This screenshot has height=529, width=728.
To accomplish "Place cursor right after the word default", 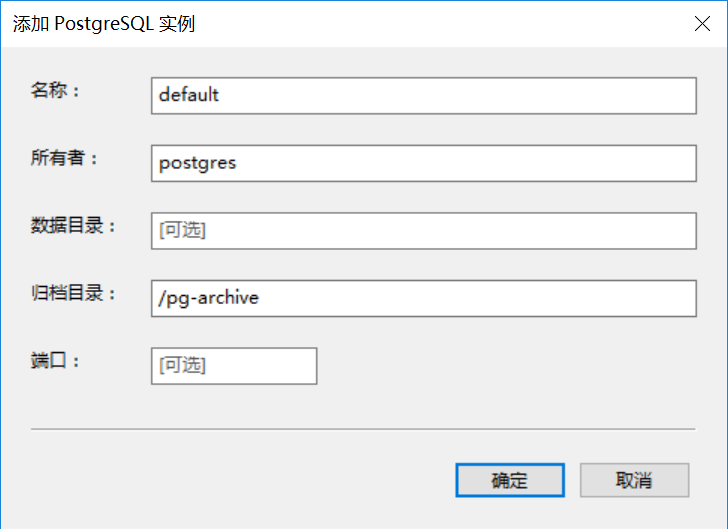I will (221, 96).
